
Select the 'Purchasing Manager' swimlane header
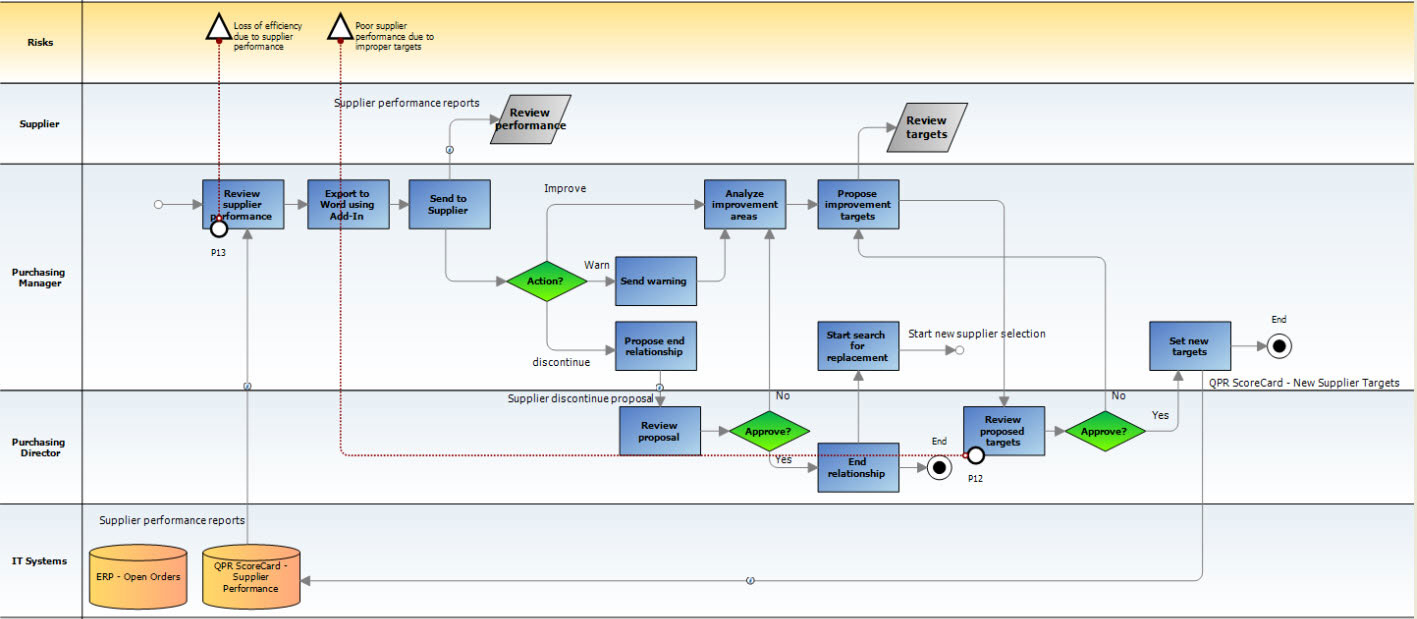click(41, 277)
